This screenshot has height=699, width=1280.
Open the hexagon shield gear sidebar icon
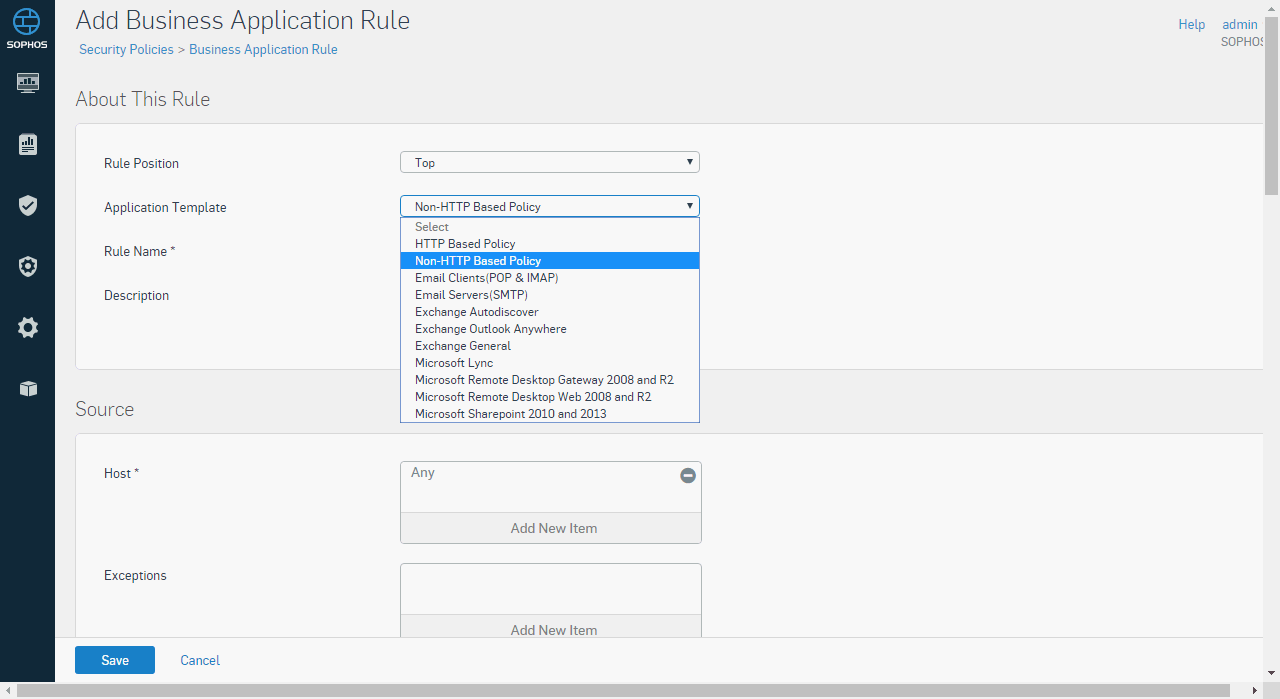[x=28, y=266]
